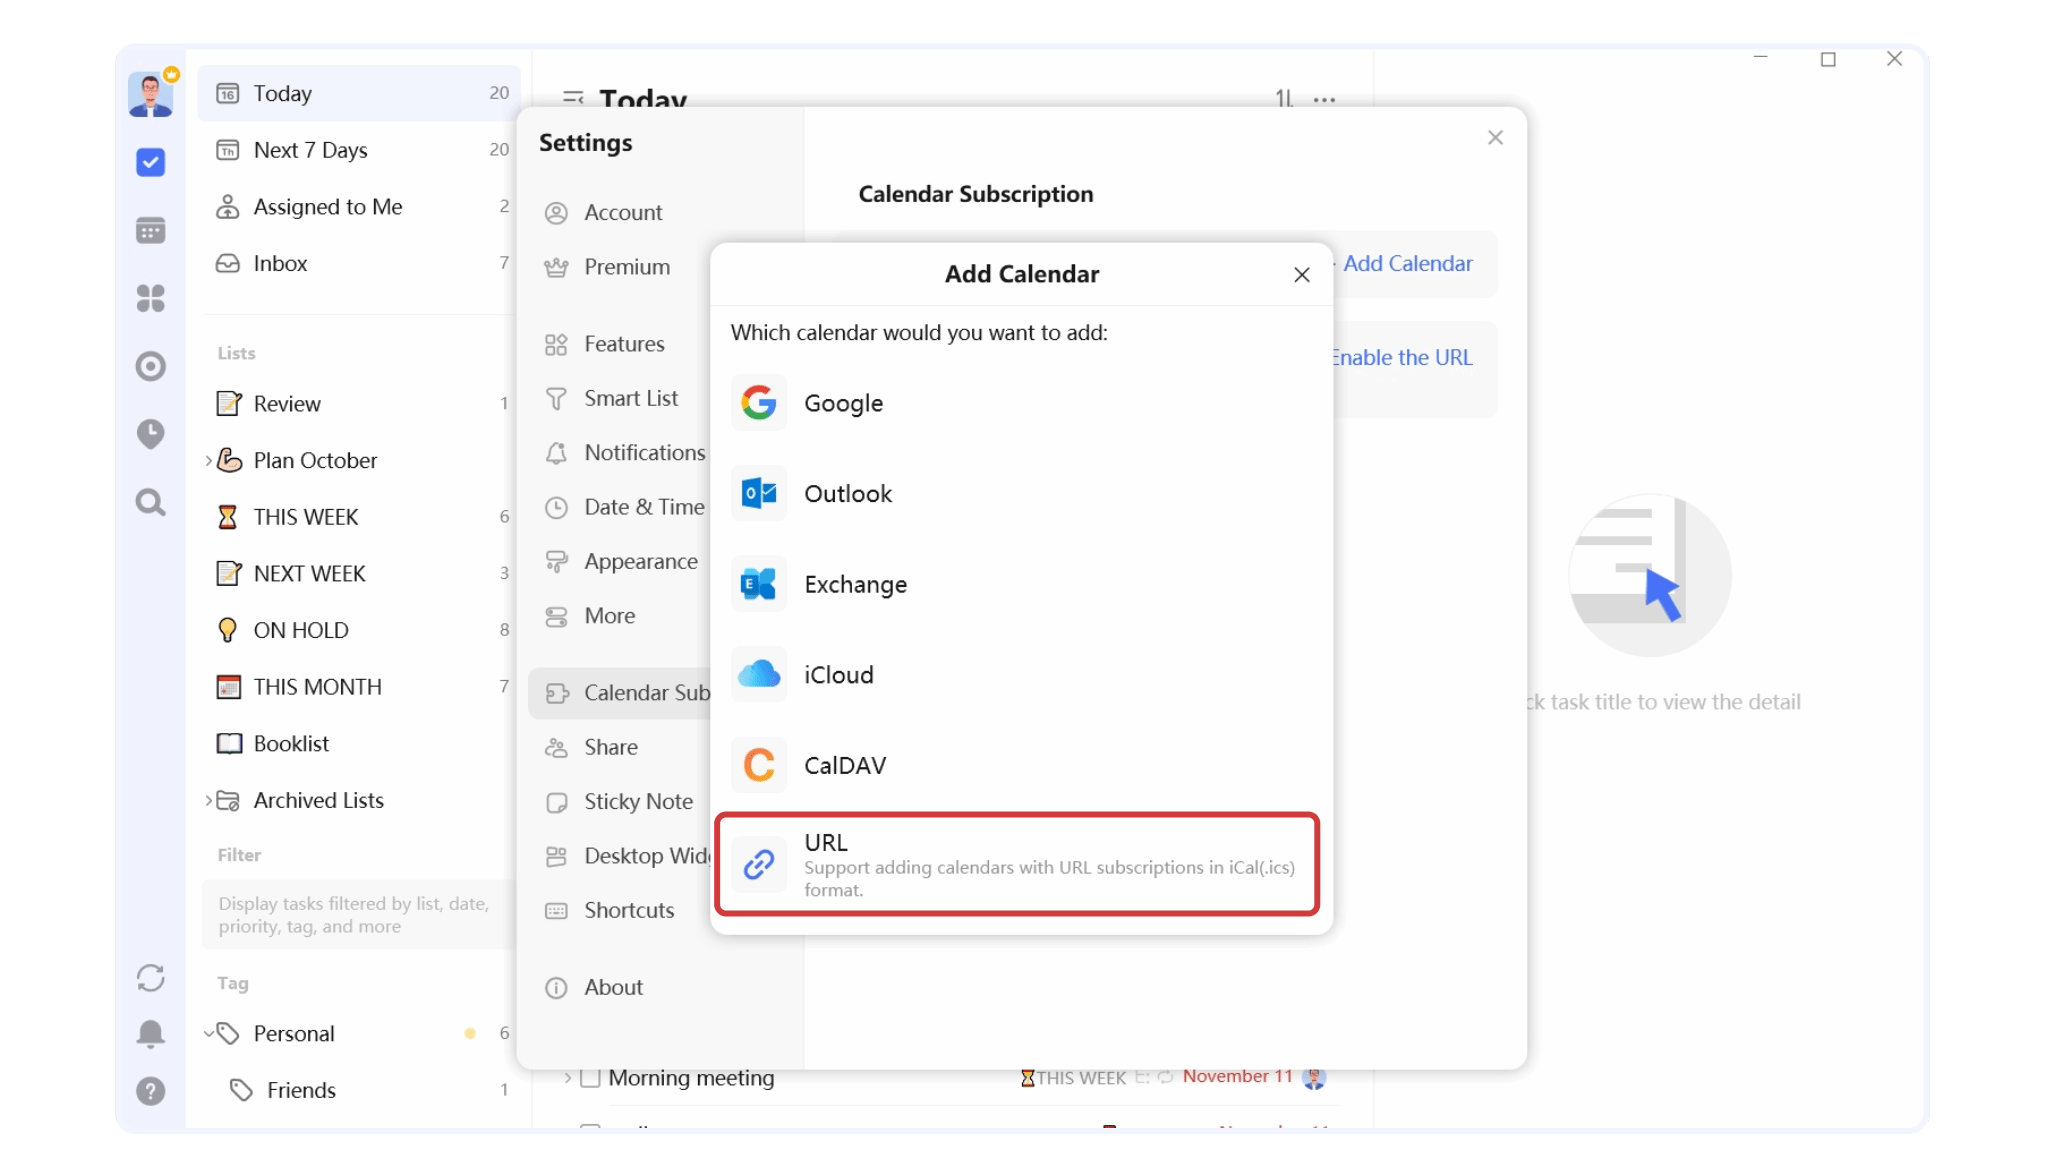This screenshot has width=2045, height=1167.
Task: Collapse the Personal tag group
Action: 209,1033
